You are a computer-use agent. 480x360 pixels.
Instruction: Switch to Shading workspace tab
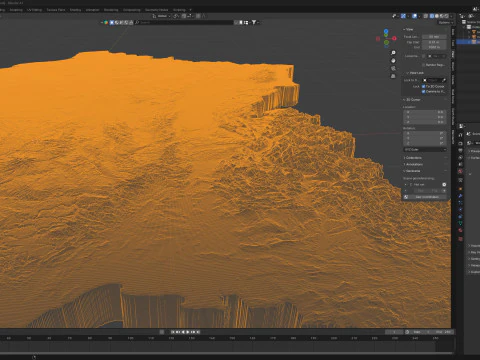click(75, 10)
